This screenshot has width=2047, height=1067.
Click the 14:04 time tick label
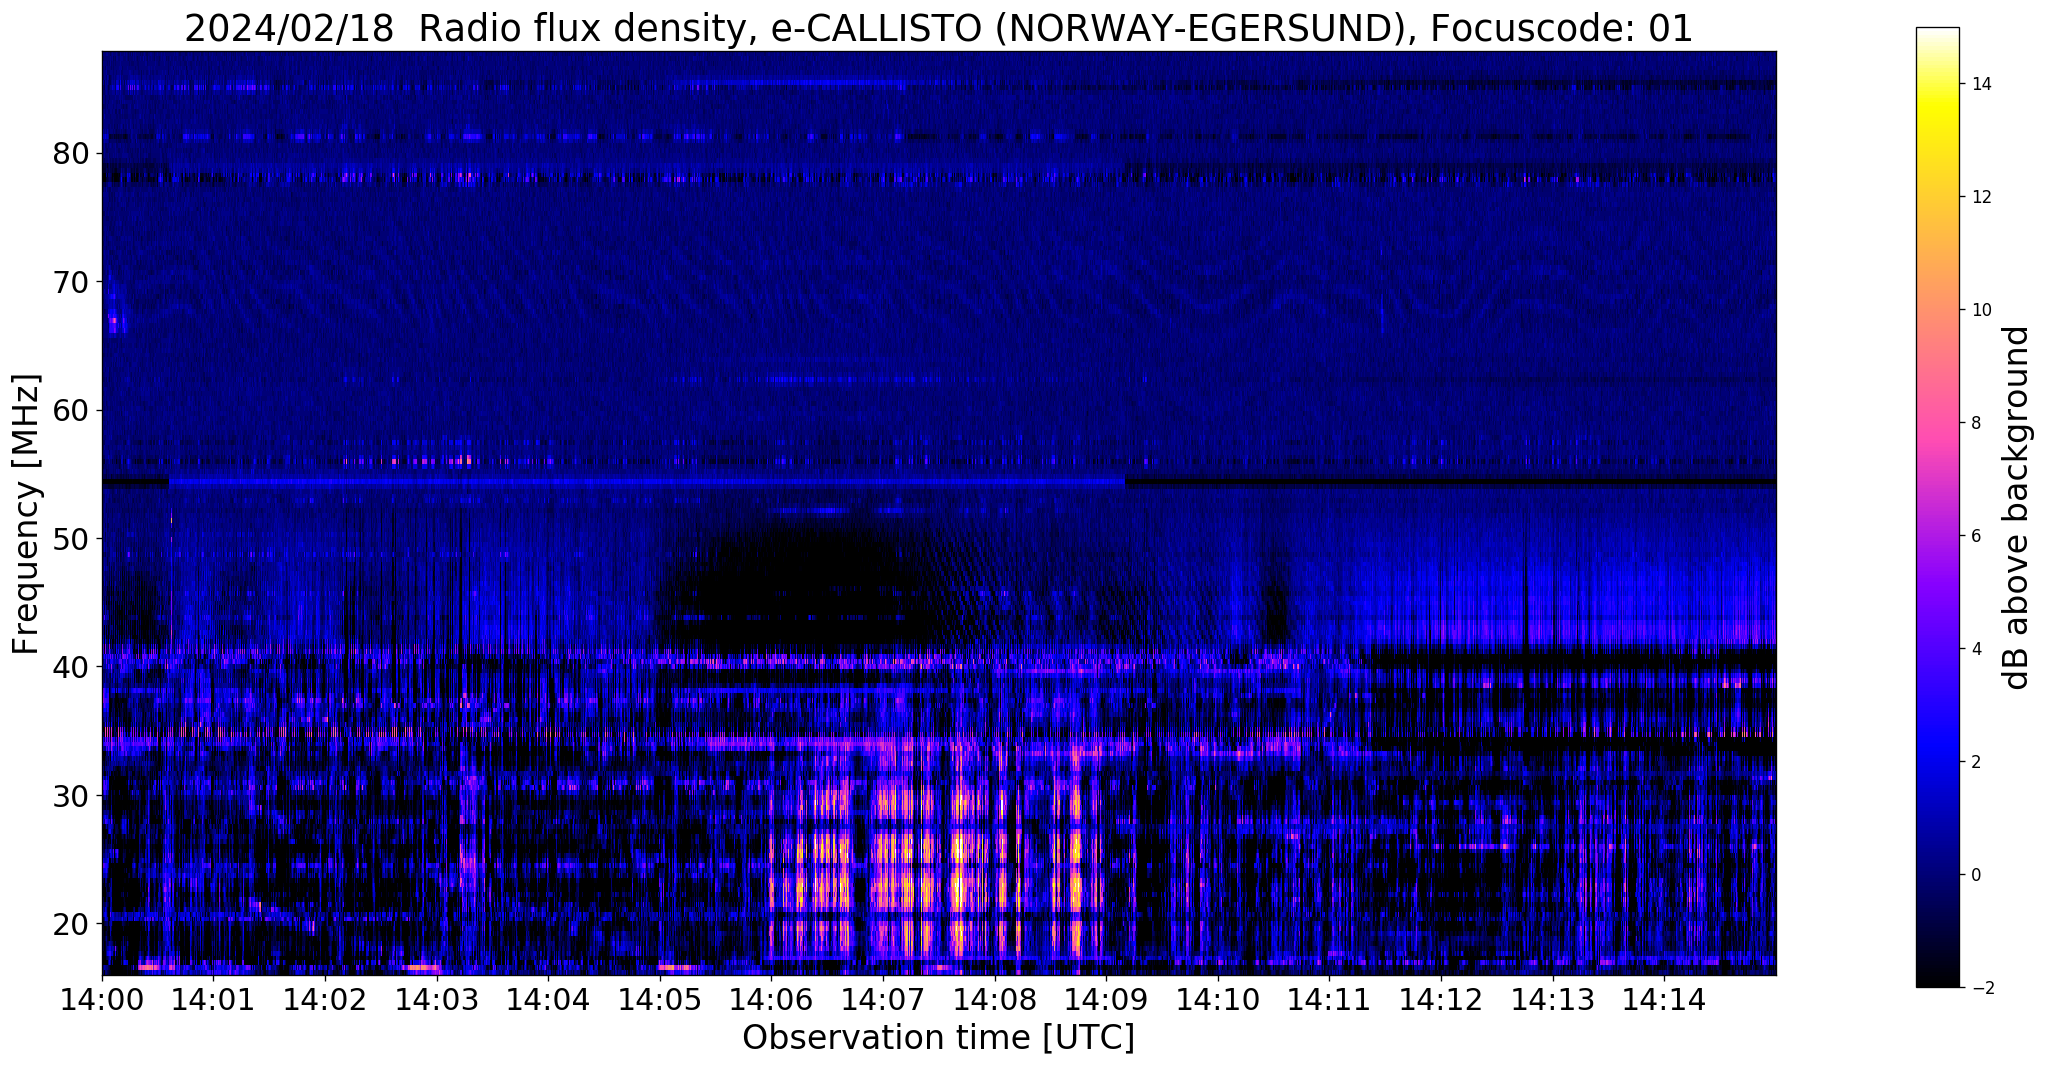coord(548,999)
